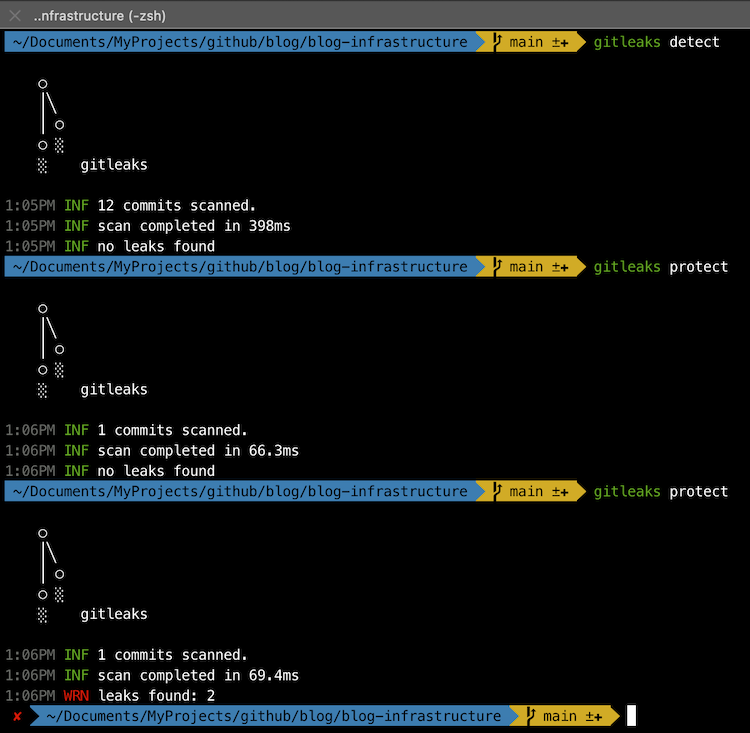Click the red WRN log level label
750x733 pixels.
point(76,696)
